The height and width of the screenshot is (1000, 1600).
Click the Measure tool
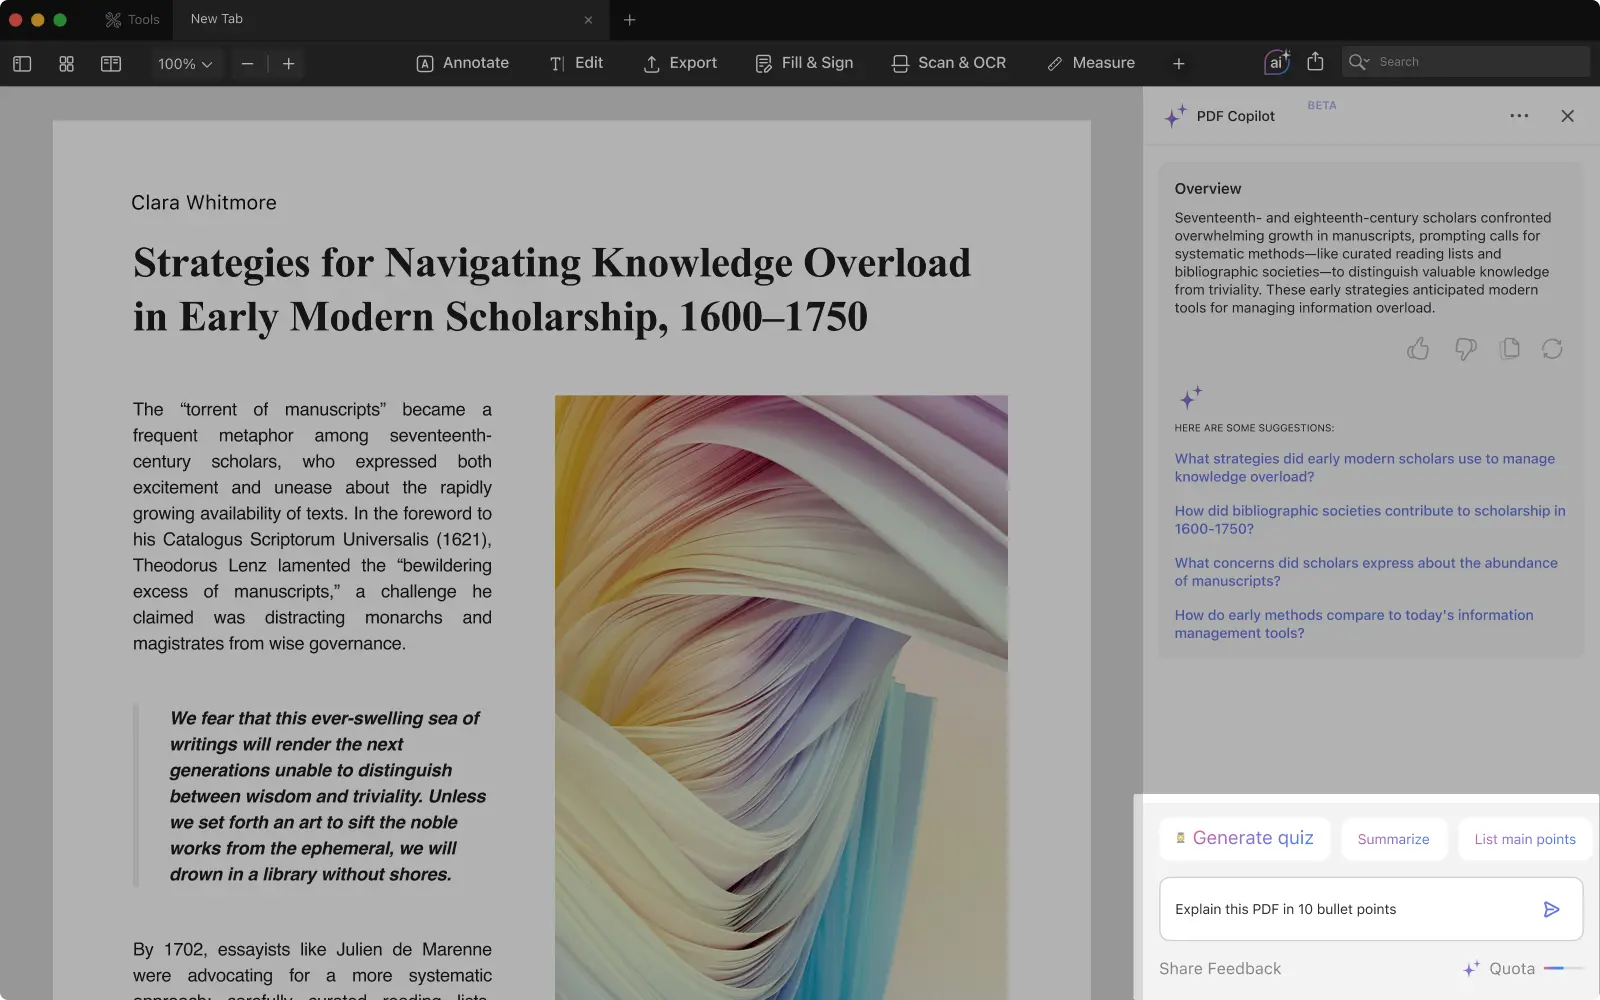point(1090,63)
